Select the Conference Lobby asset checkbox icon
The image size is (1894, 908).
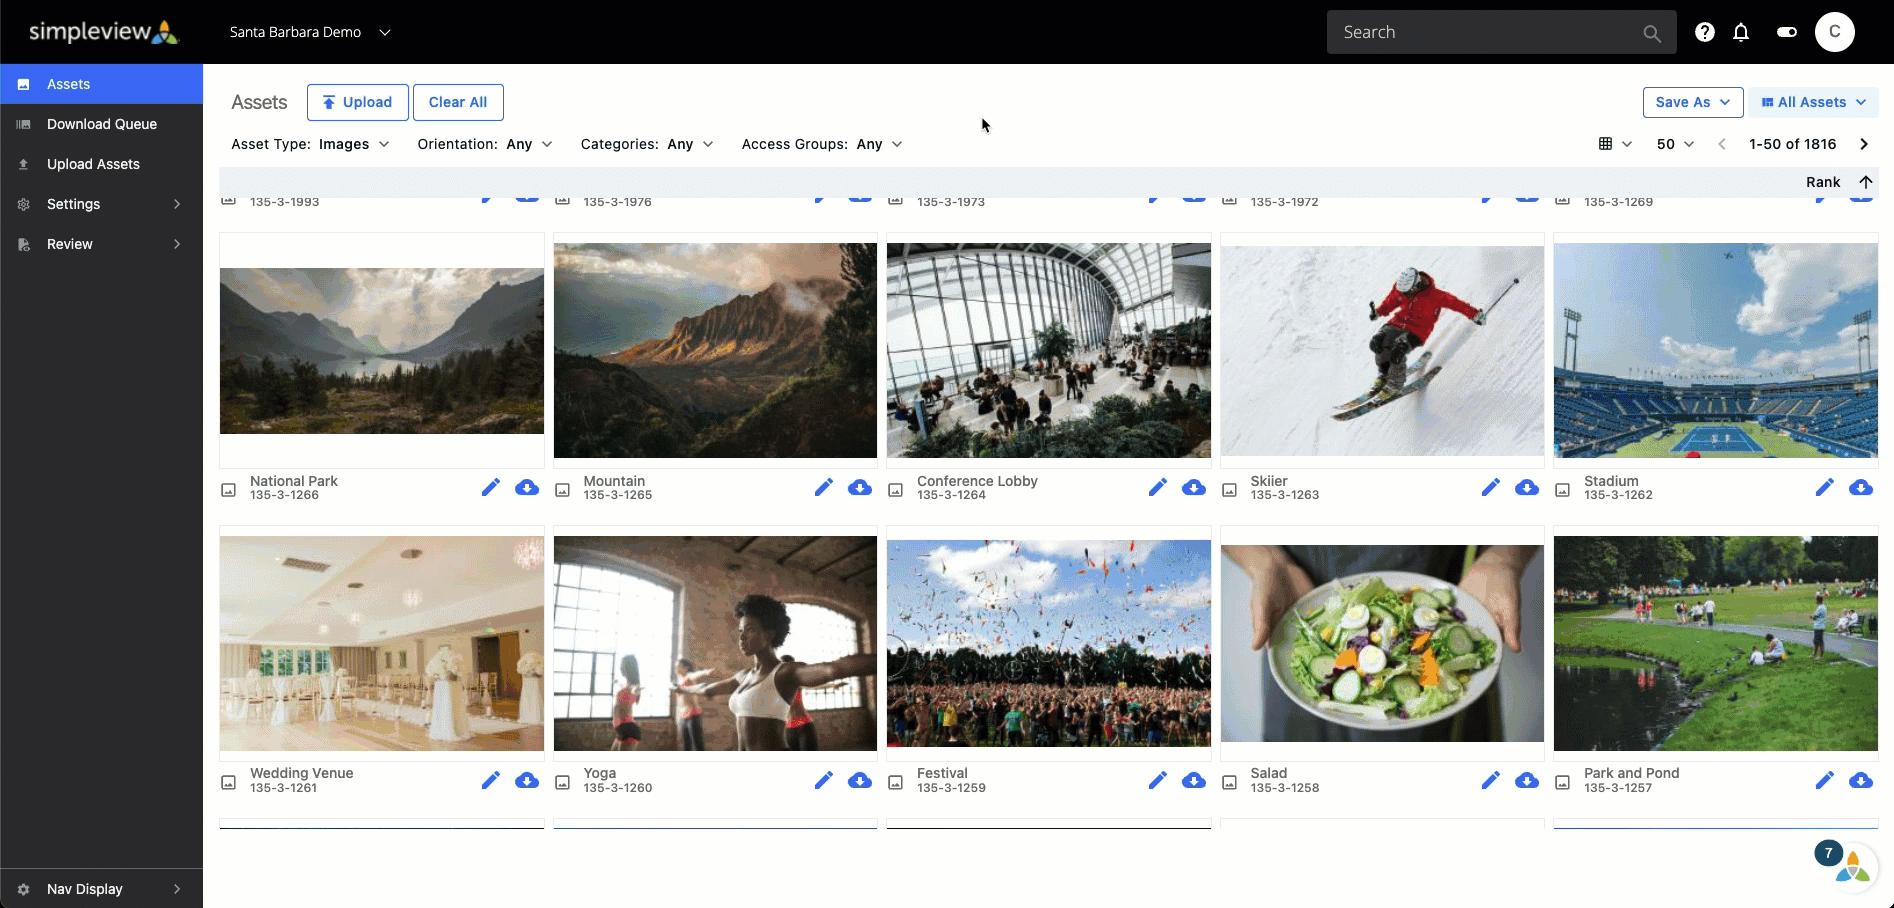896,490
